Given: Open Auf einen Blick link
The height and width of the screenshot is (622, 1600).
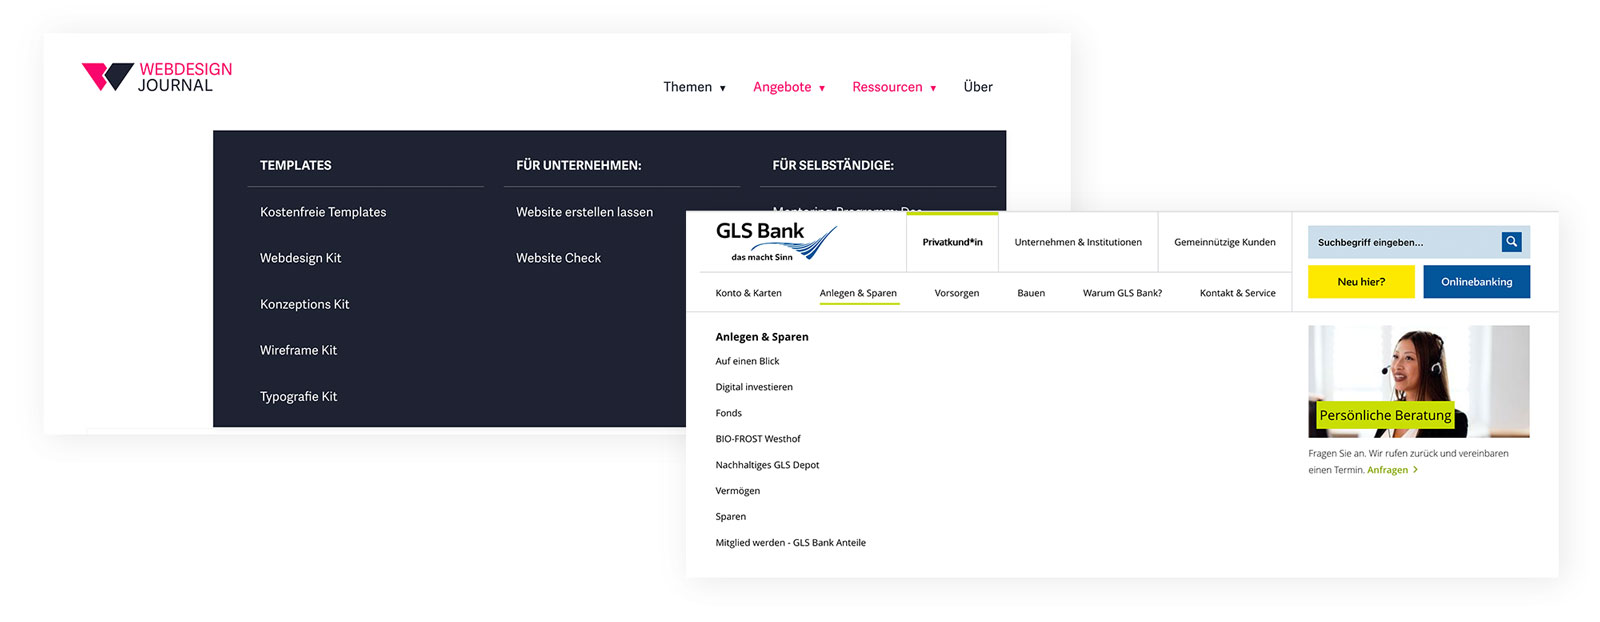Looking at the screenshot, I should [x=747, y=361].
